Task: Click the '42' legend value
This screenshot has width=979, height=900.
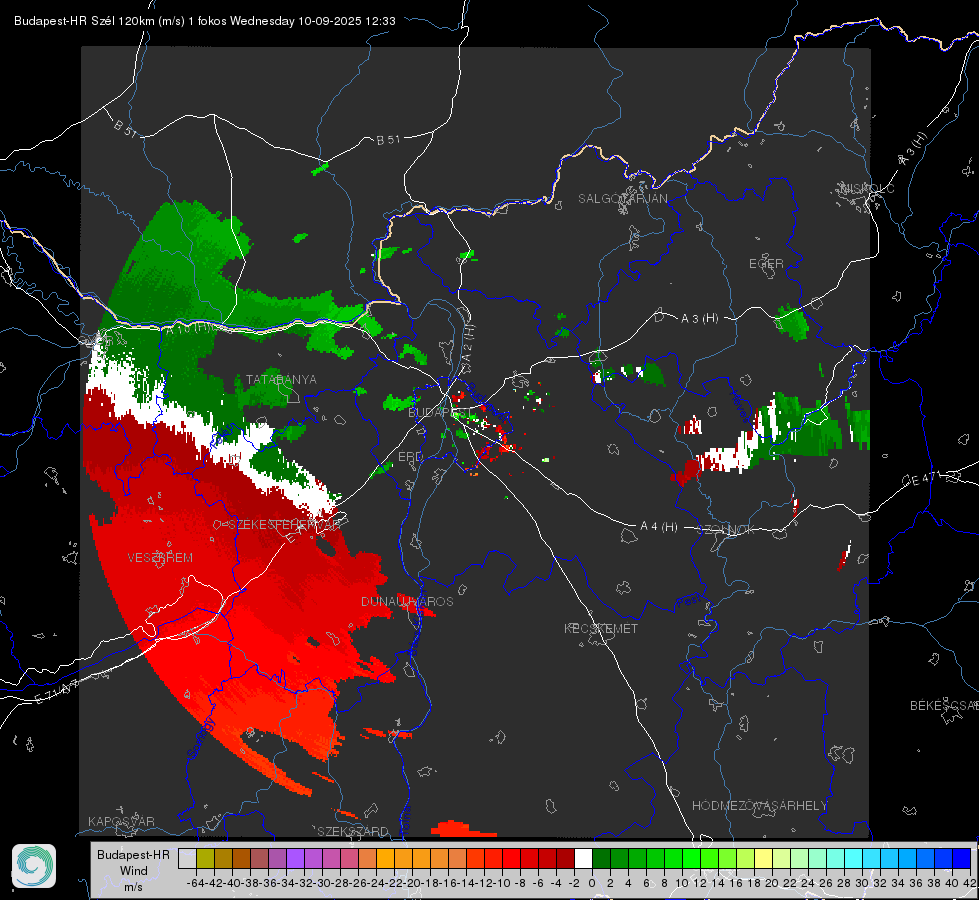Action: pos(970,883)
